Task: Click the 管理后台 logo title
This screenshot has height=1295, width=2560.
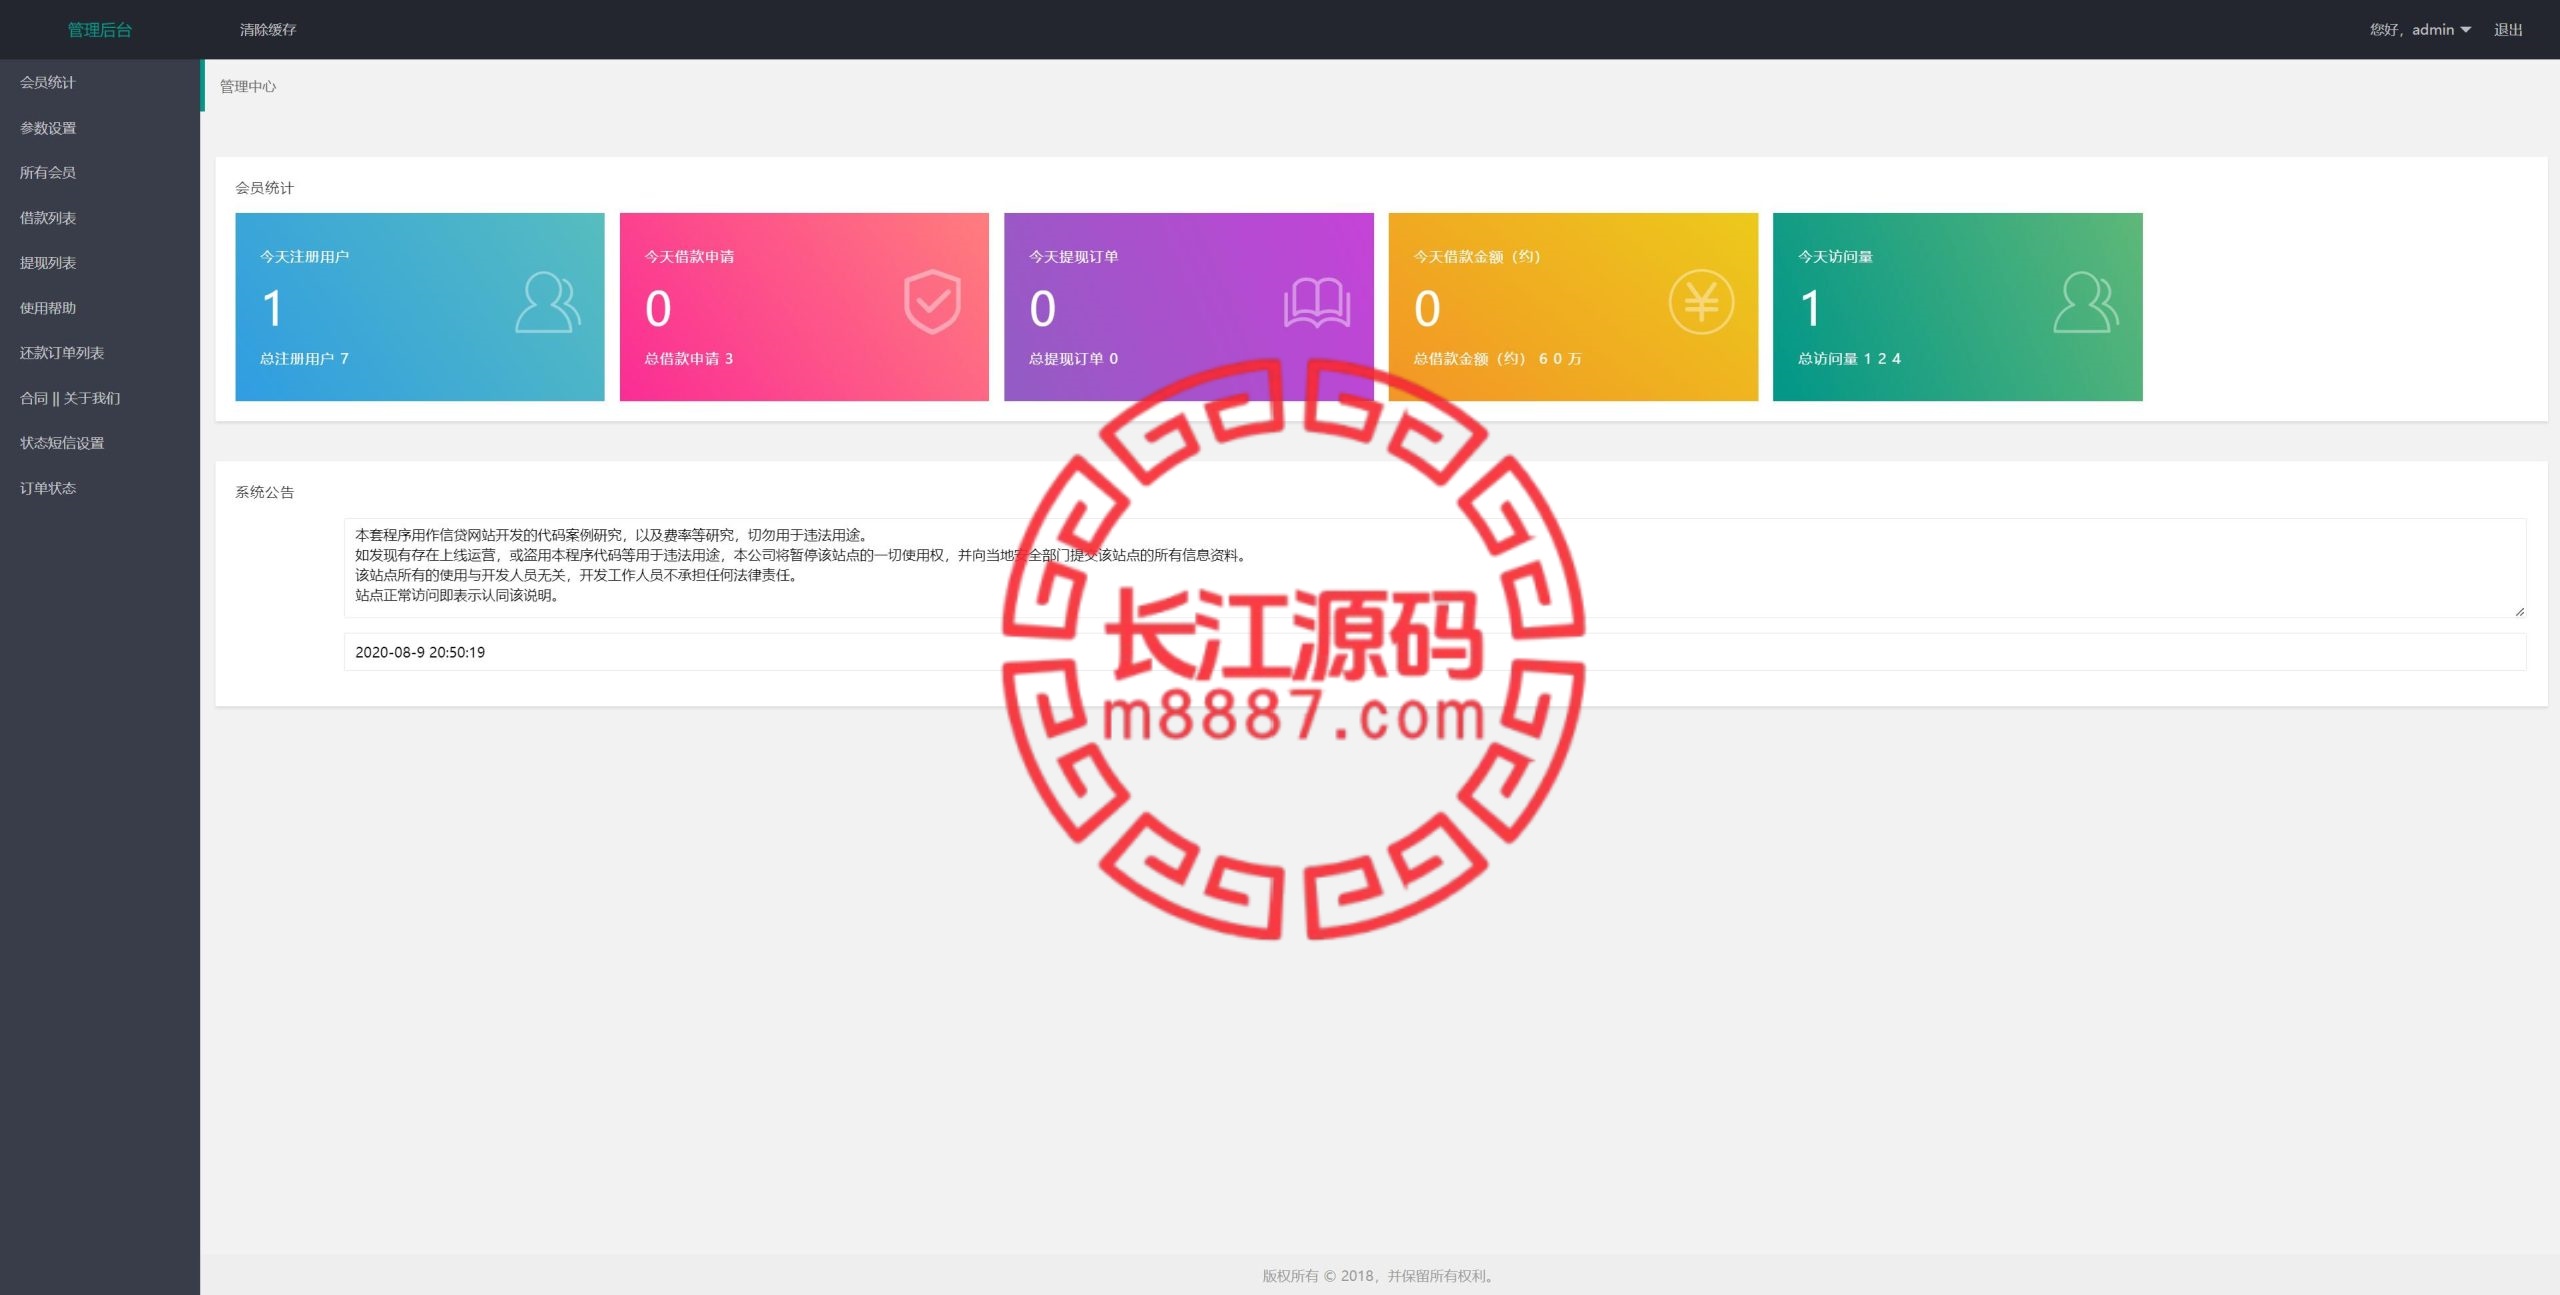Action: click(x=100, y=30)
